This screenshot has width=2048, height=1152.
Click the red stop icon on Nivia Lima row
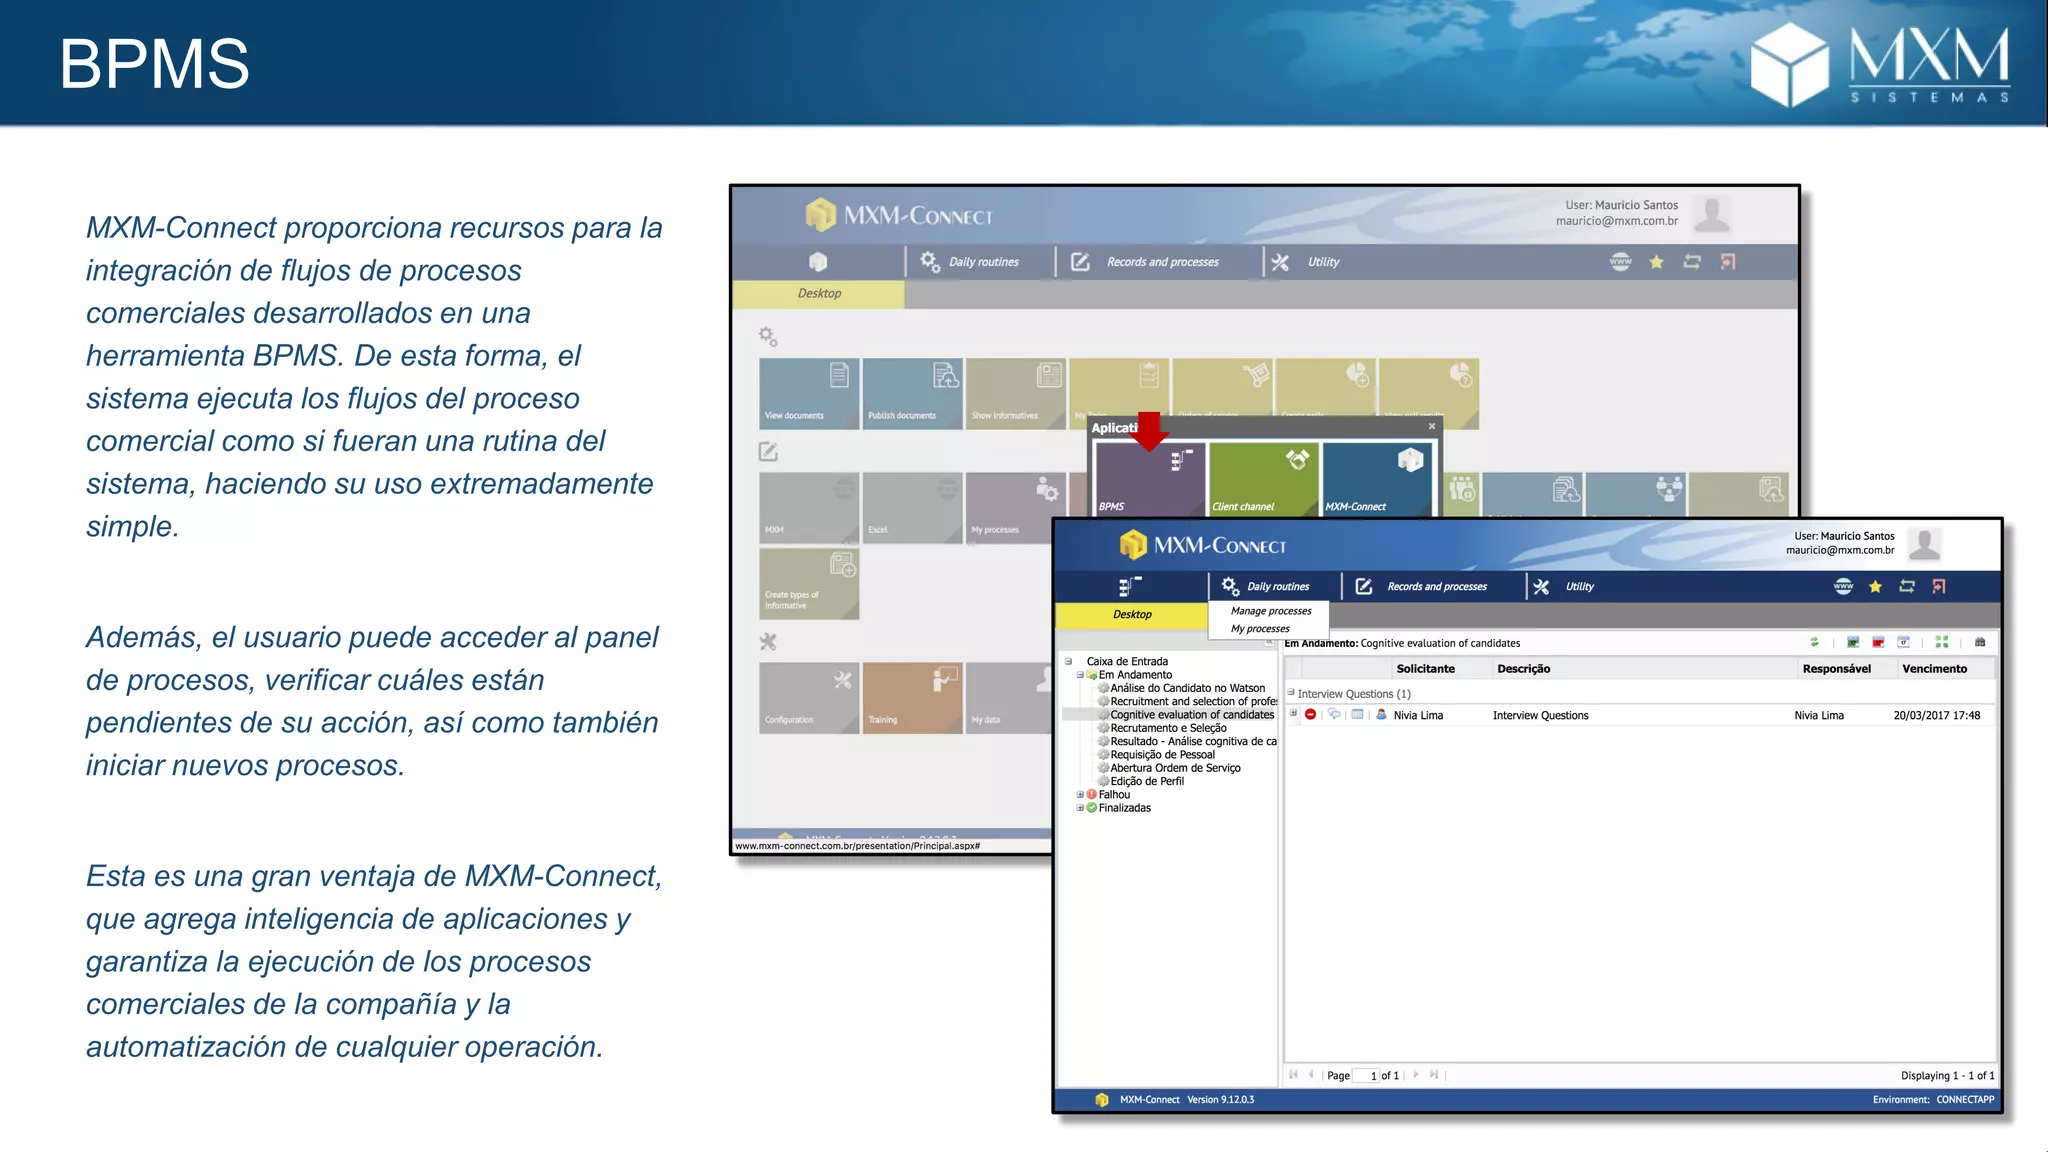click(1310, 715)
